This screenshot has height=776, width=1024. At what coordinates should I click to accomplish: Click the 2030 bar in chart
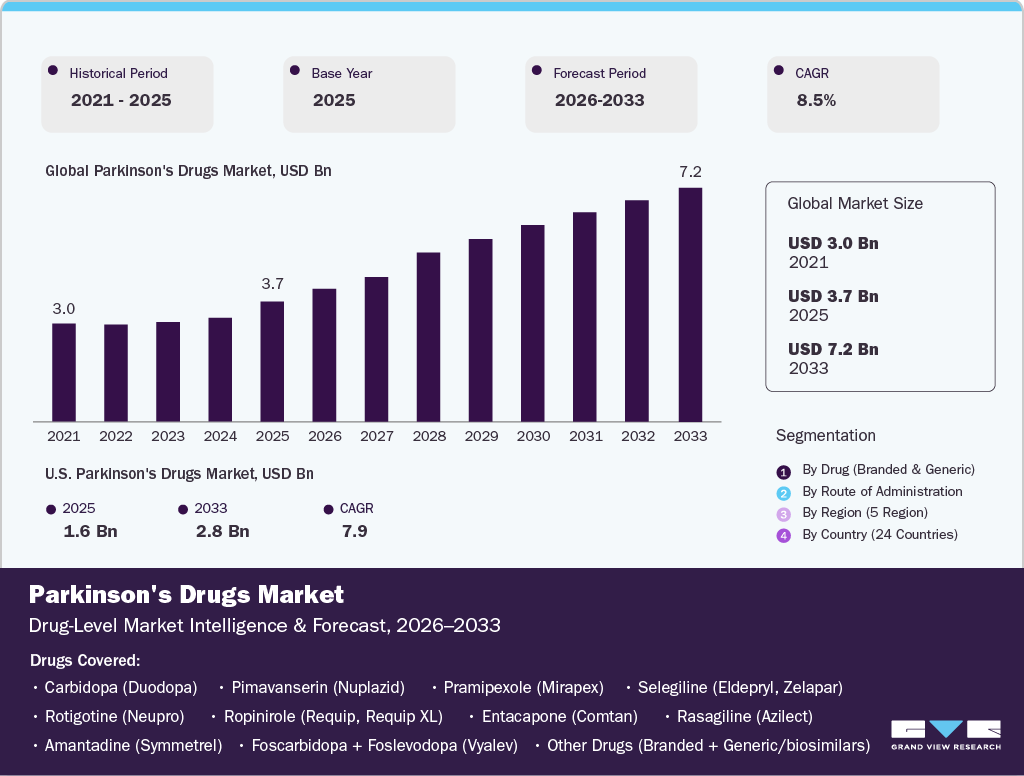(533, 323)
